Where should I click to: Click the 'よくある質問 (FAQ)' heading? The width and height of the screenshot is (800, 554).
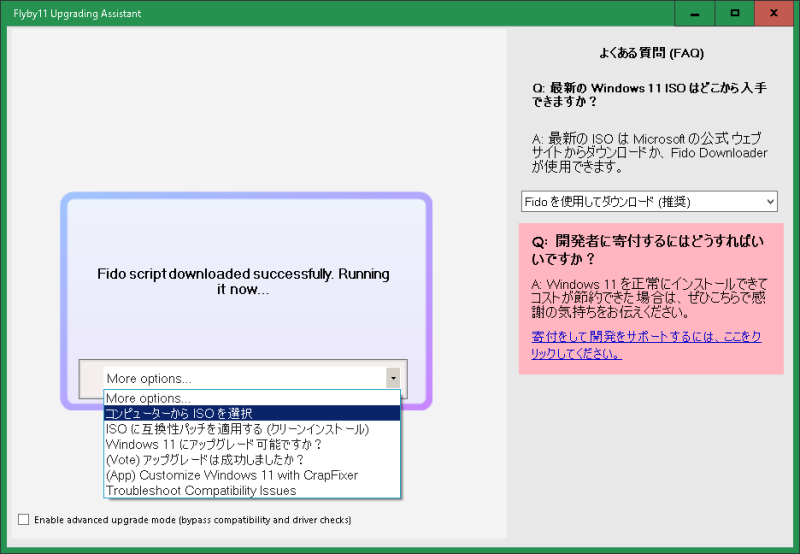tap(652, 53)
